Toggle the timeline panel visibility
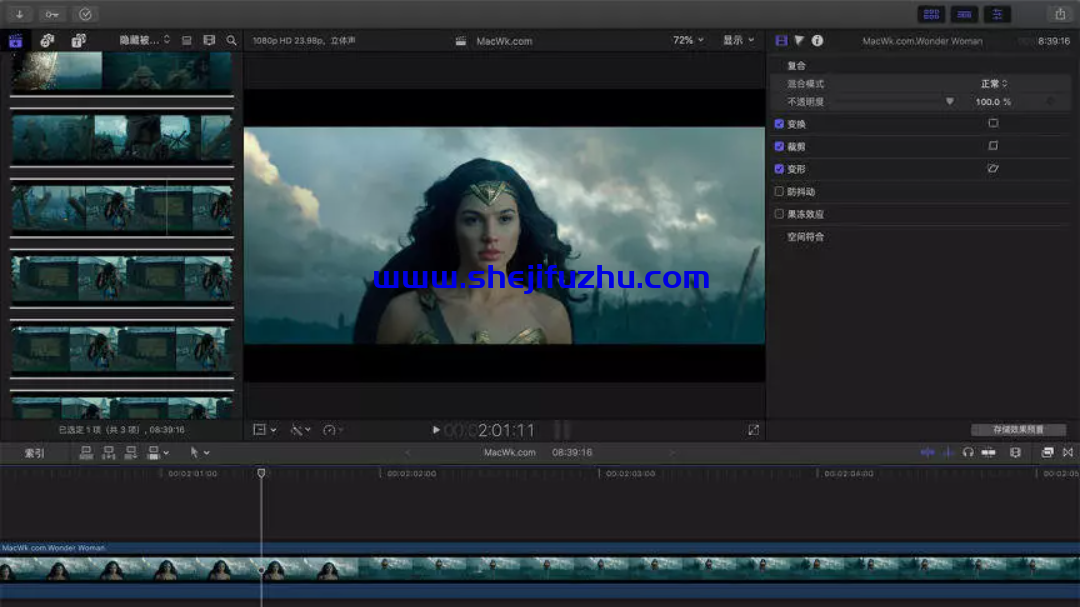1080x607 pixels. [964, 14]
